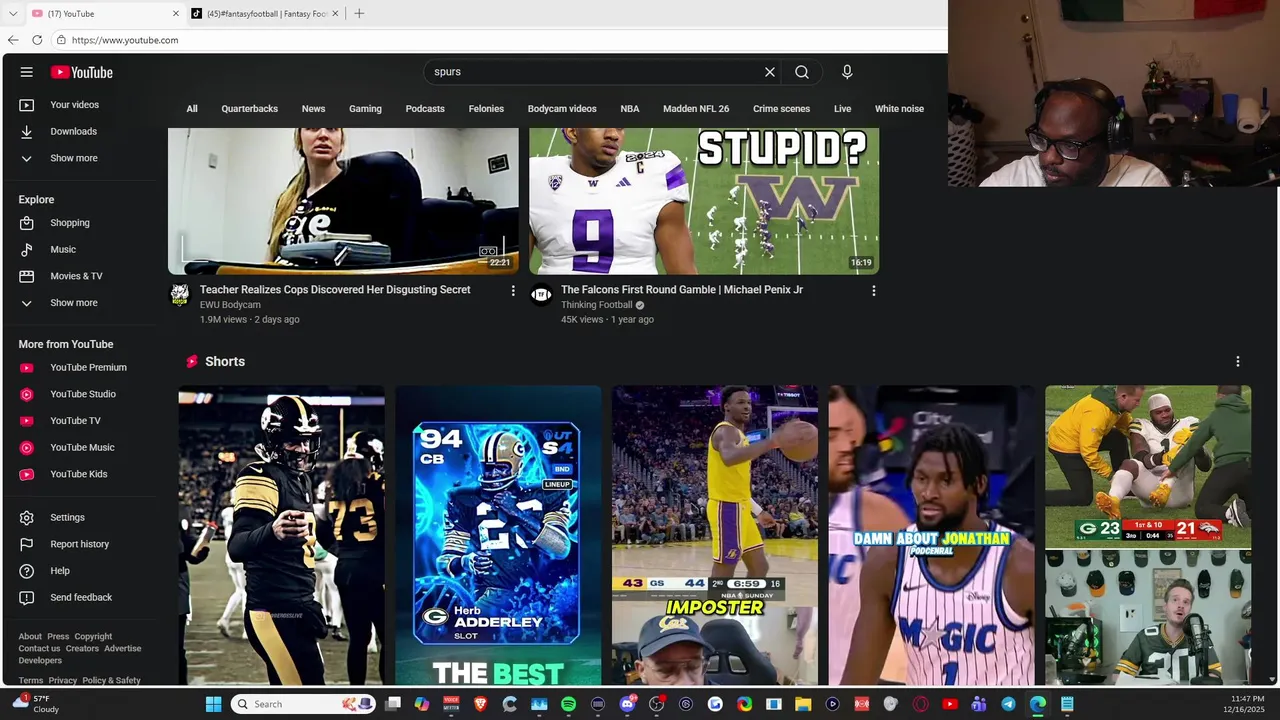1280x720 pixels.
Task: Reload the page
Action: point(37,40)
